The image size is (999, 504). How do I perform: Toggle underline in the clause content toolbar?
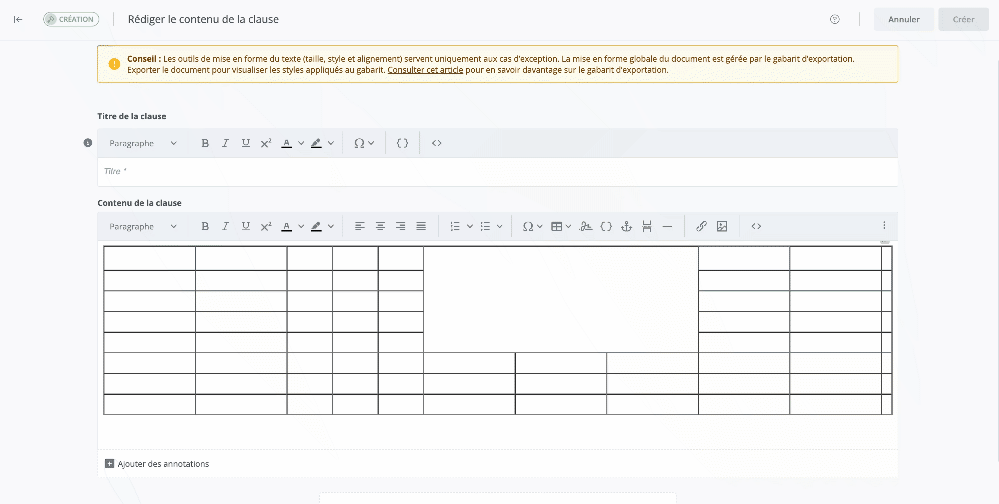tap(246, 226)
